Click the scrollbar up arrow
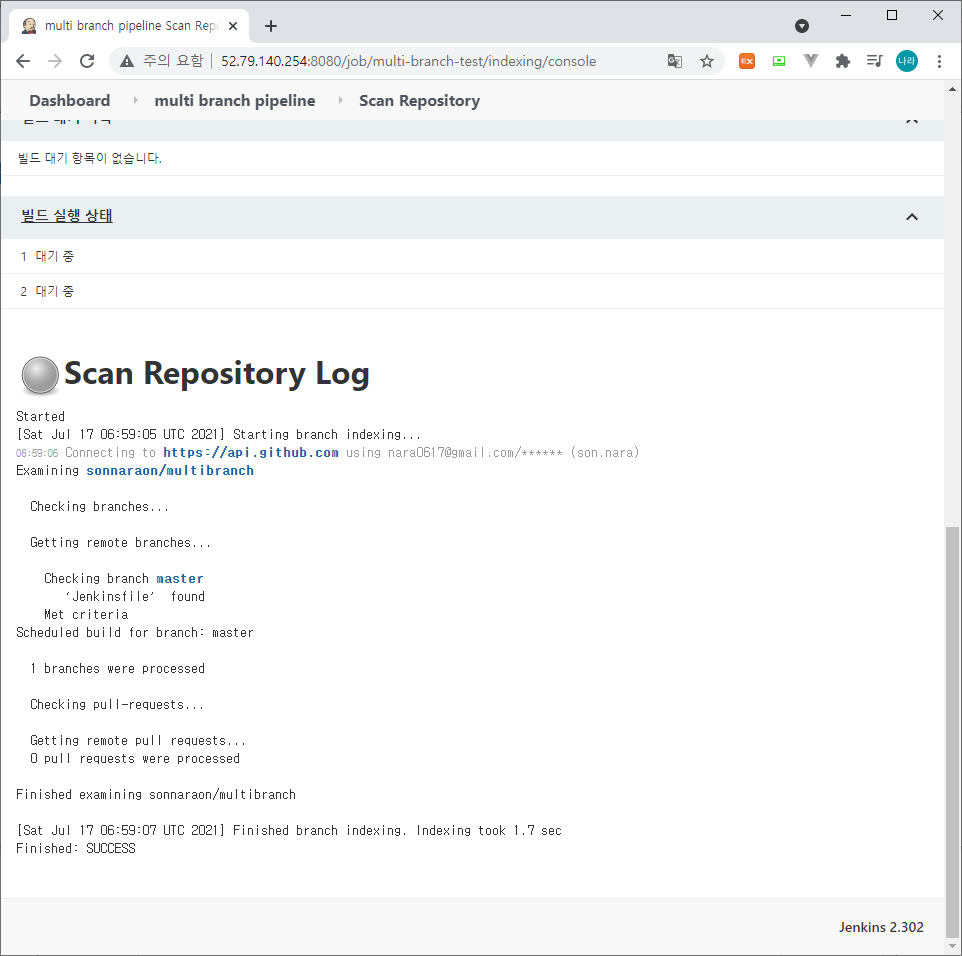 tap(952, 89)
